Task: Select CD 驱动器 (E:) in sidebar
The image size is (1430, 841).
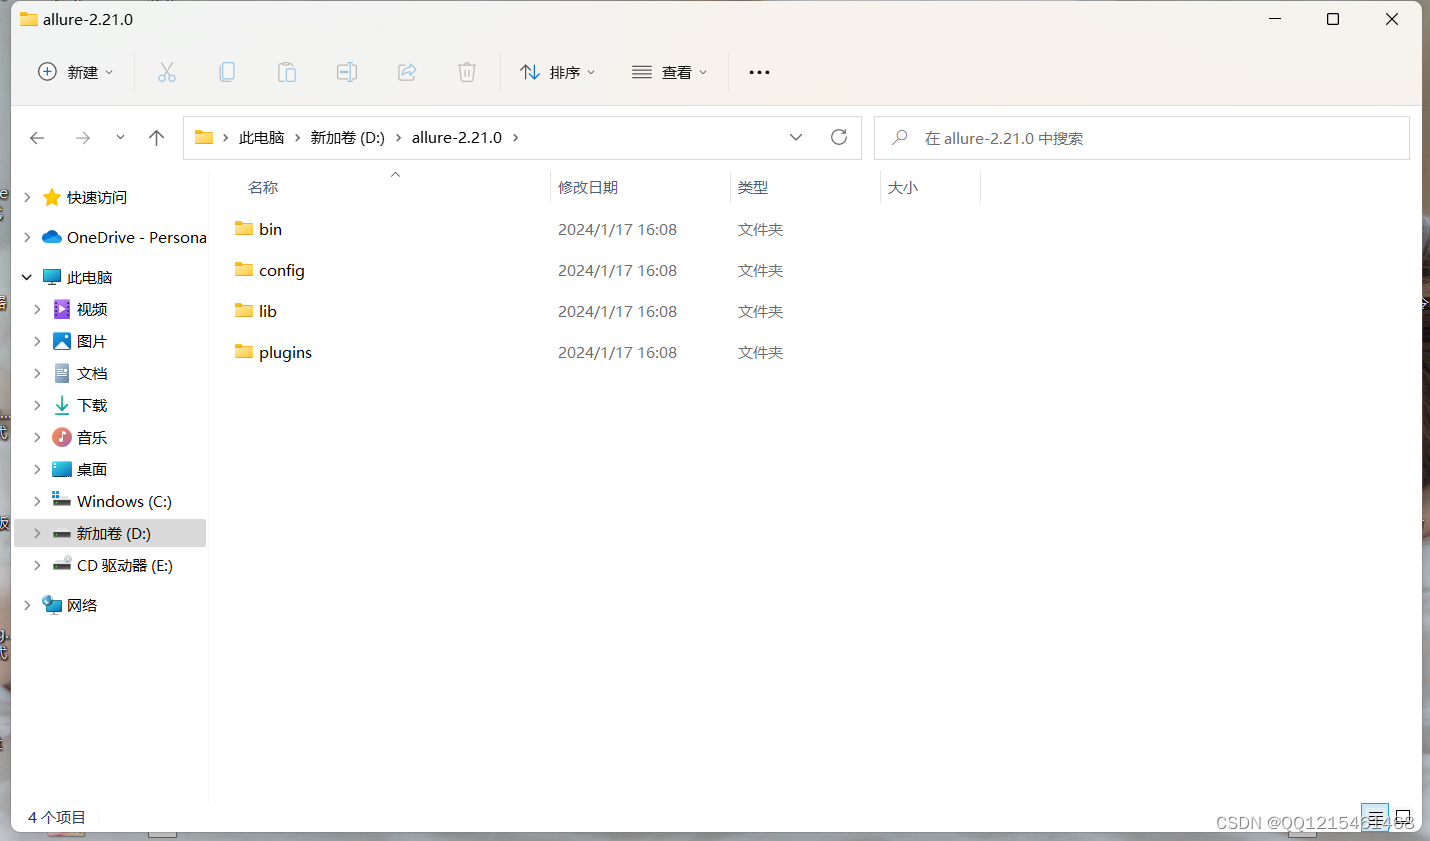Action: tap(125, 565)
